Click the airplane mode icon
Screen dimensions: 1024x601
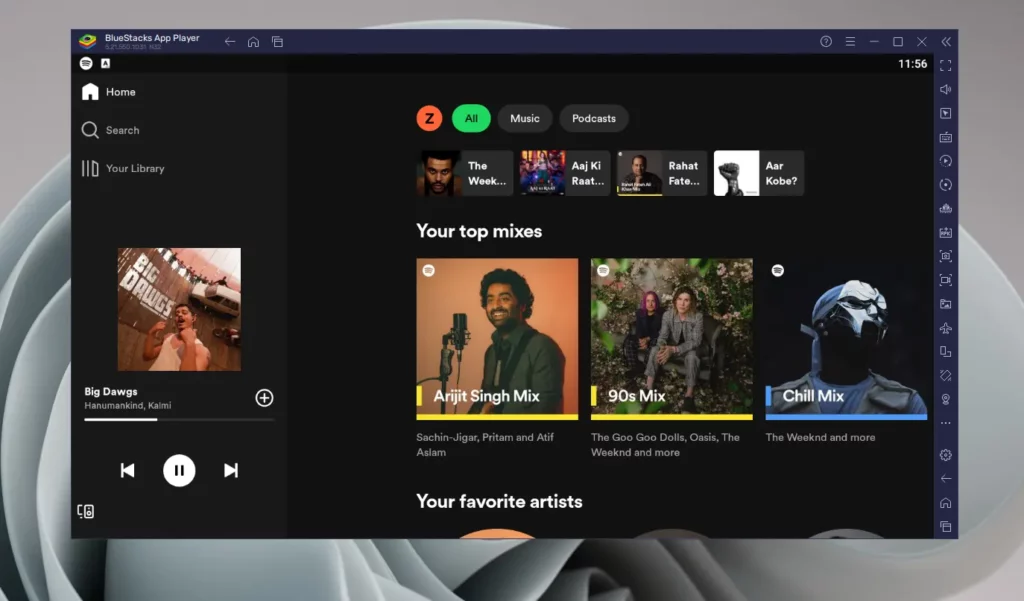point(946,328)
